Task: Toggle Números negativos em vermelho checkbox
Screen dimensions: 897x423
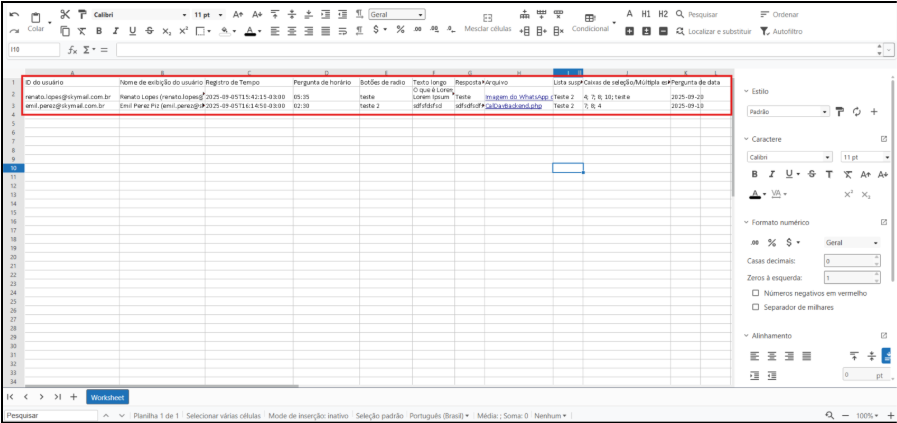Action: click(755, 293)
